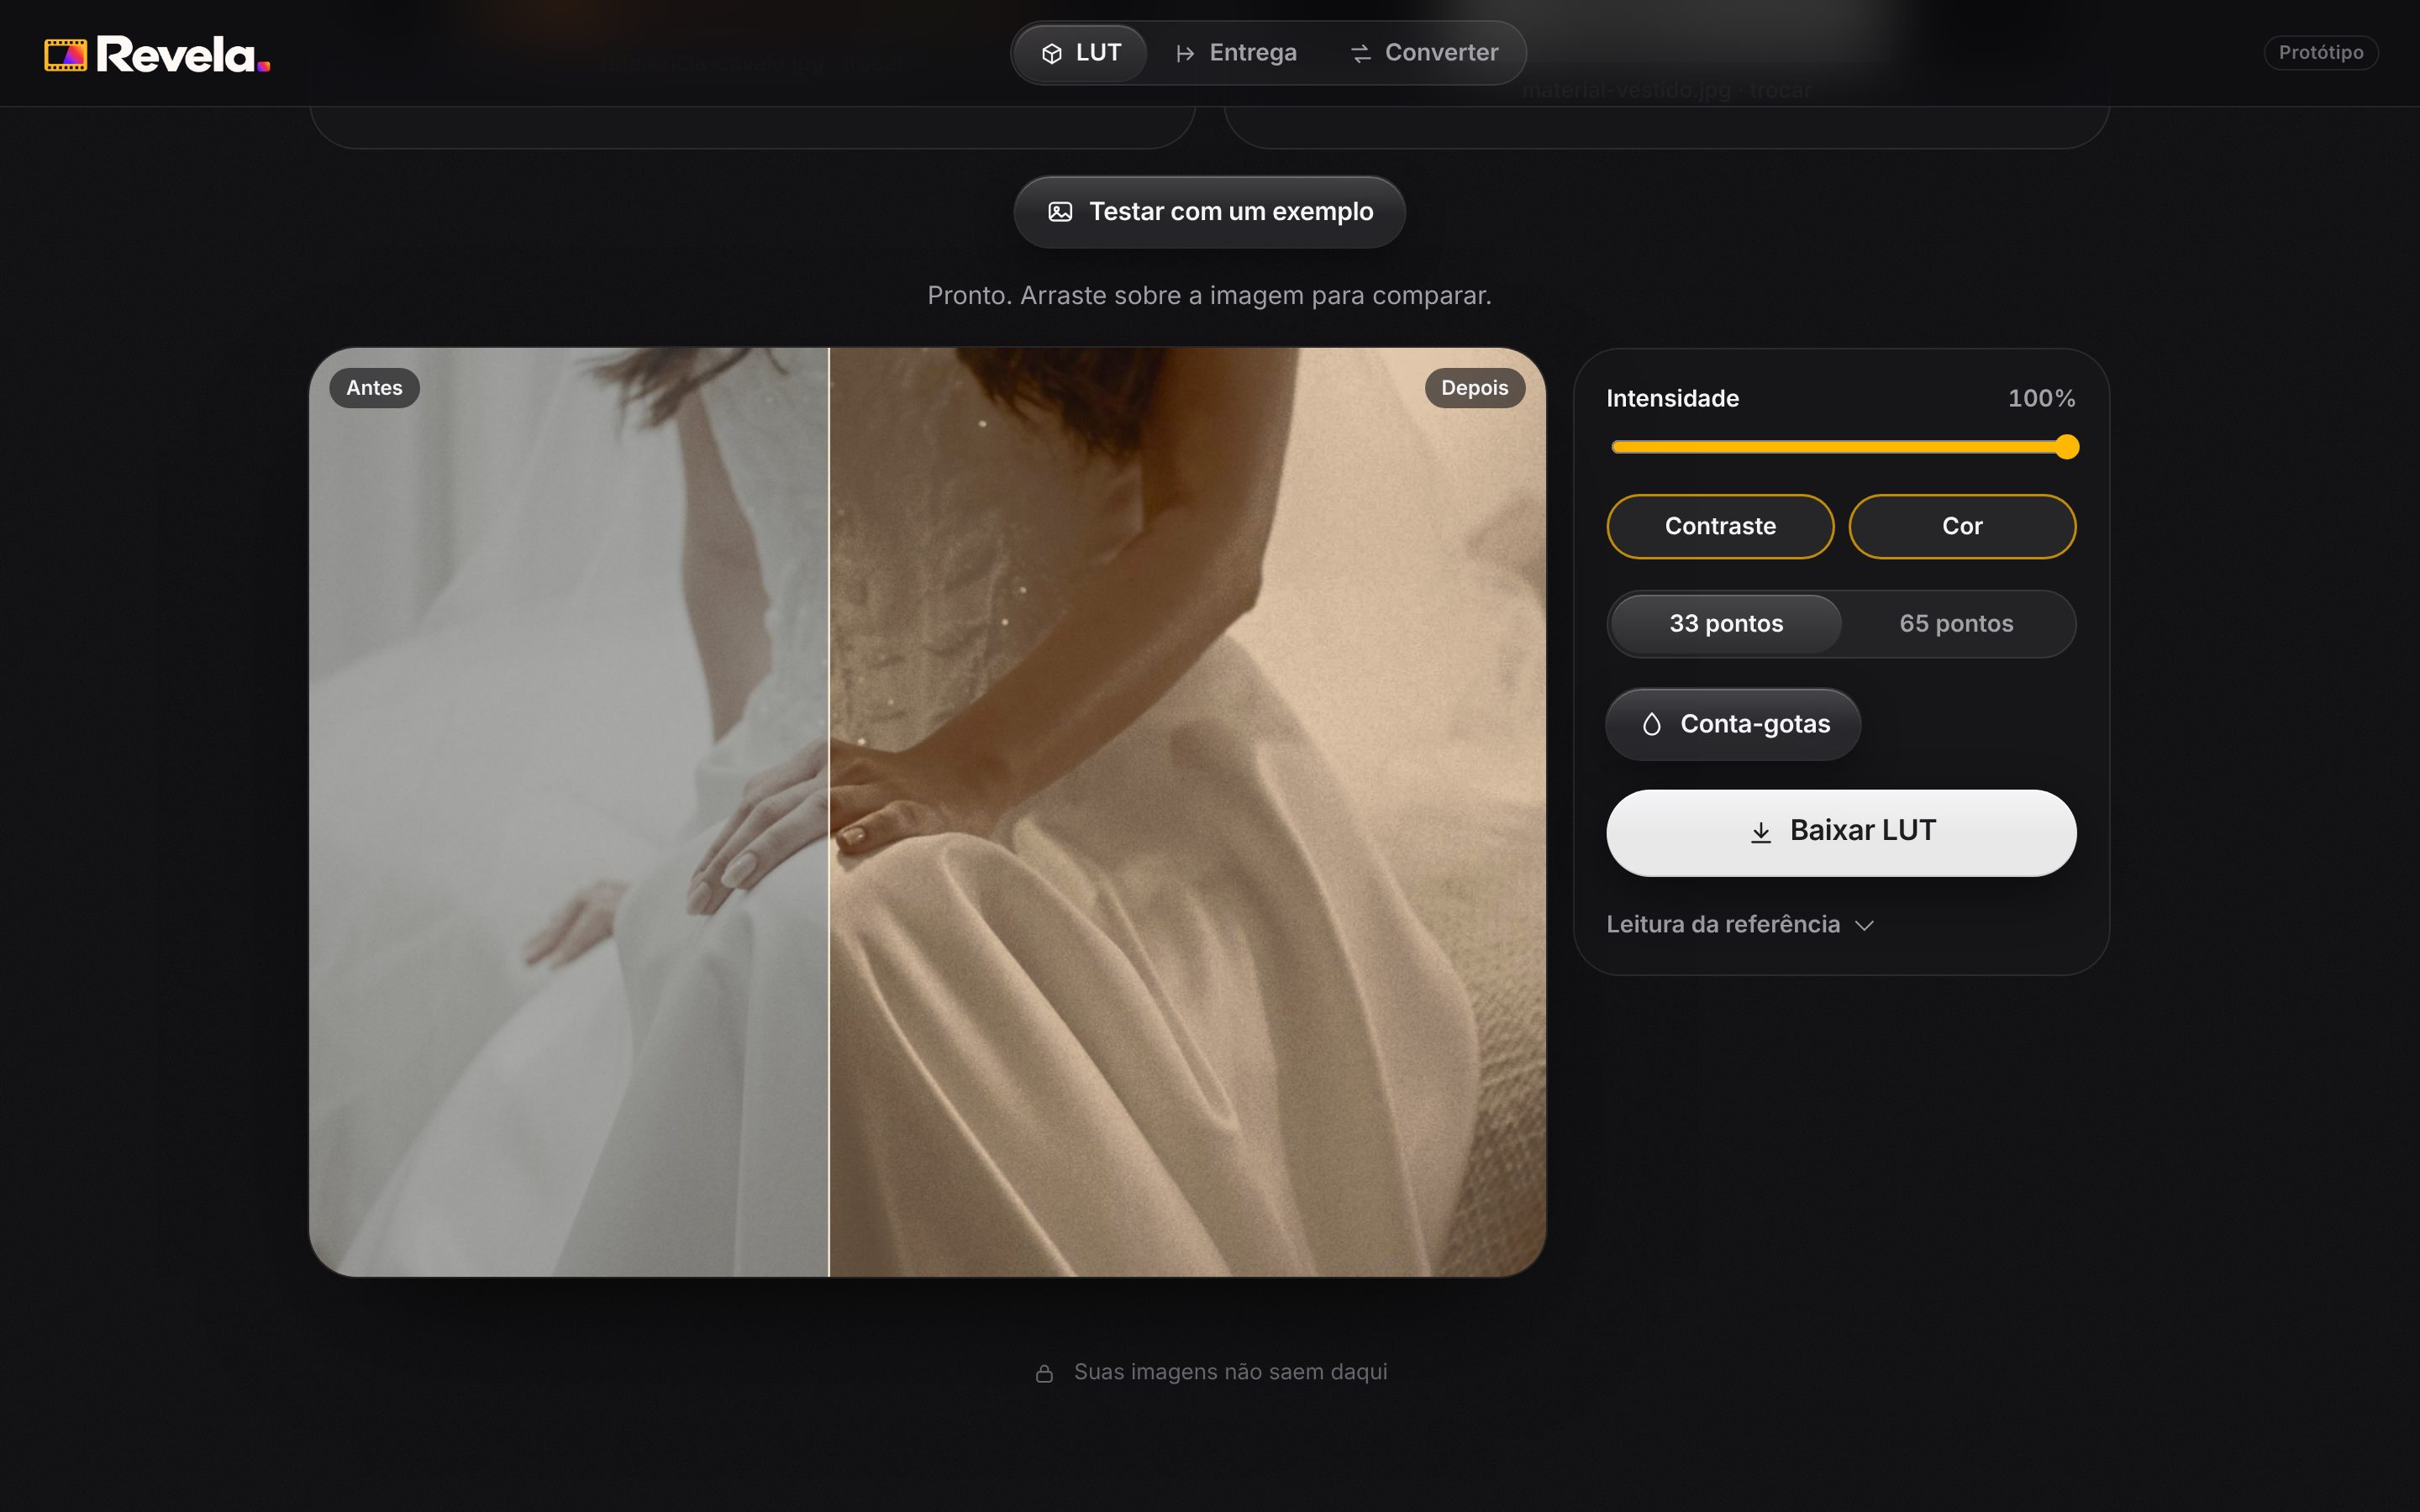Open the Entrega tab
Image resolution: width=2420 pixels, height=1512 pixels.
tap(1236, 53)
